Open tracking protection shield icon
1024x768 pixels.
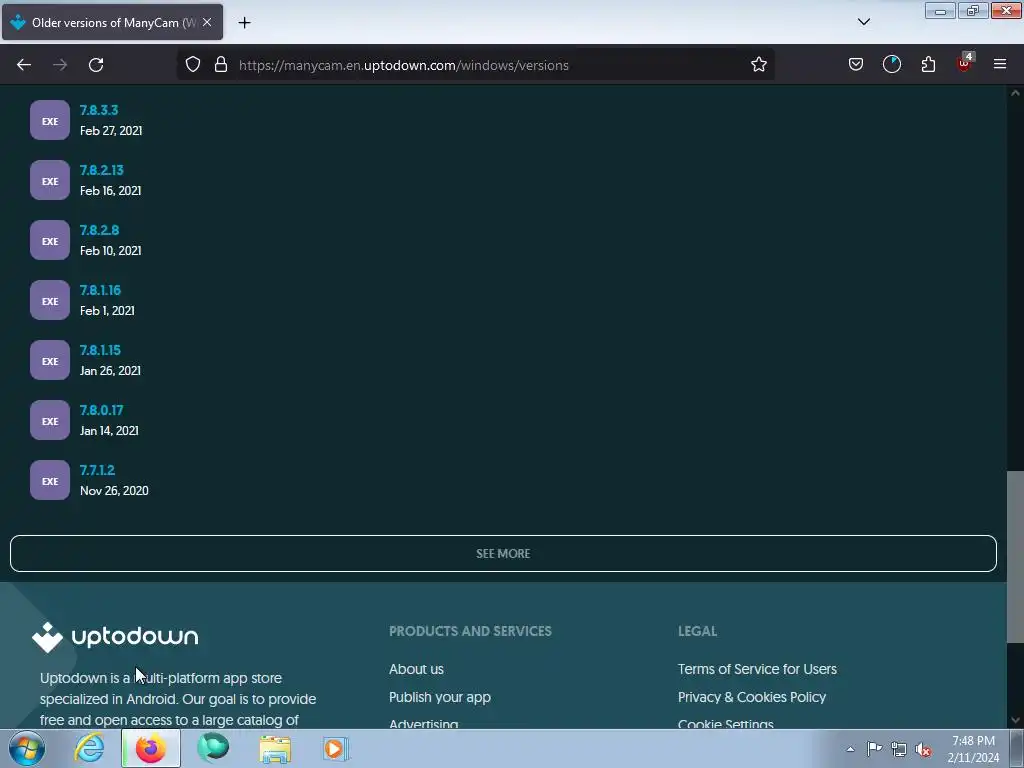click(193, 65)
